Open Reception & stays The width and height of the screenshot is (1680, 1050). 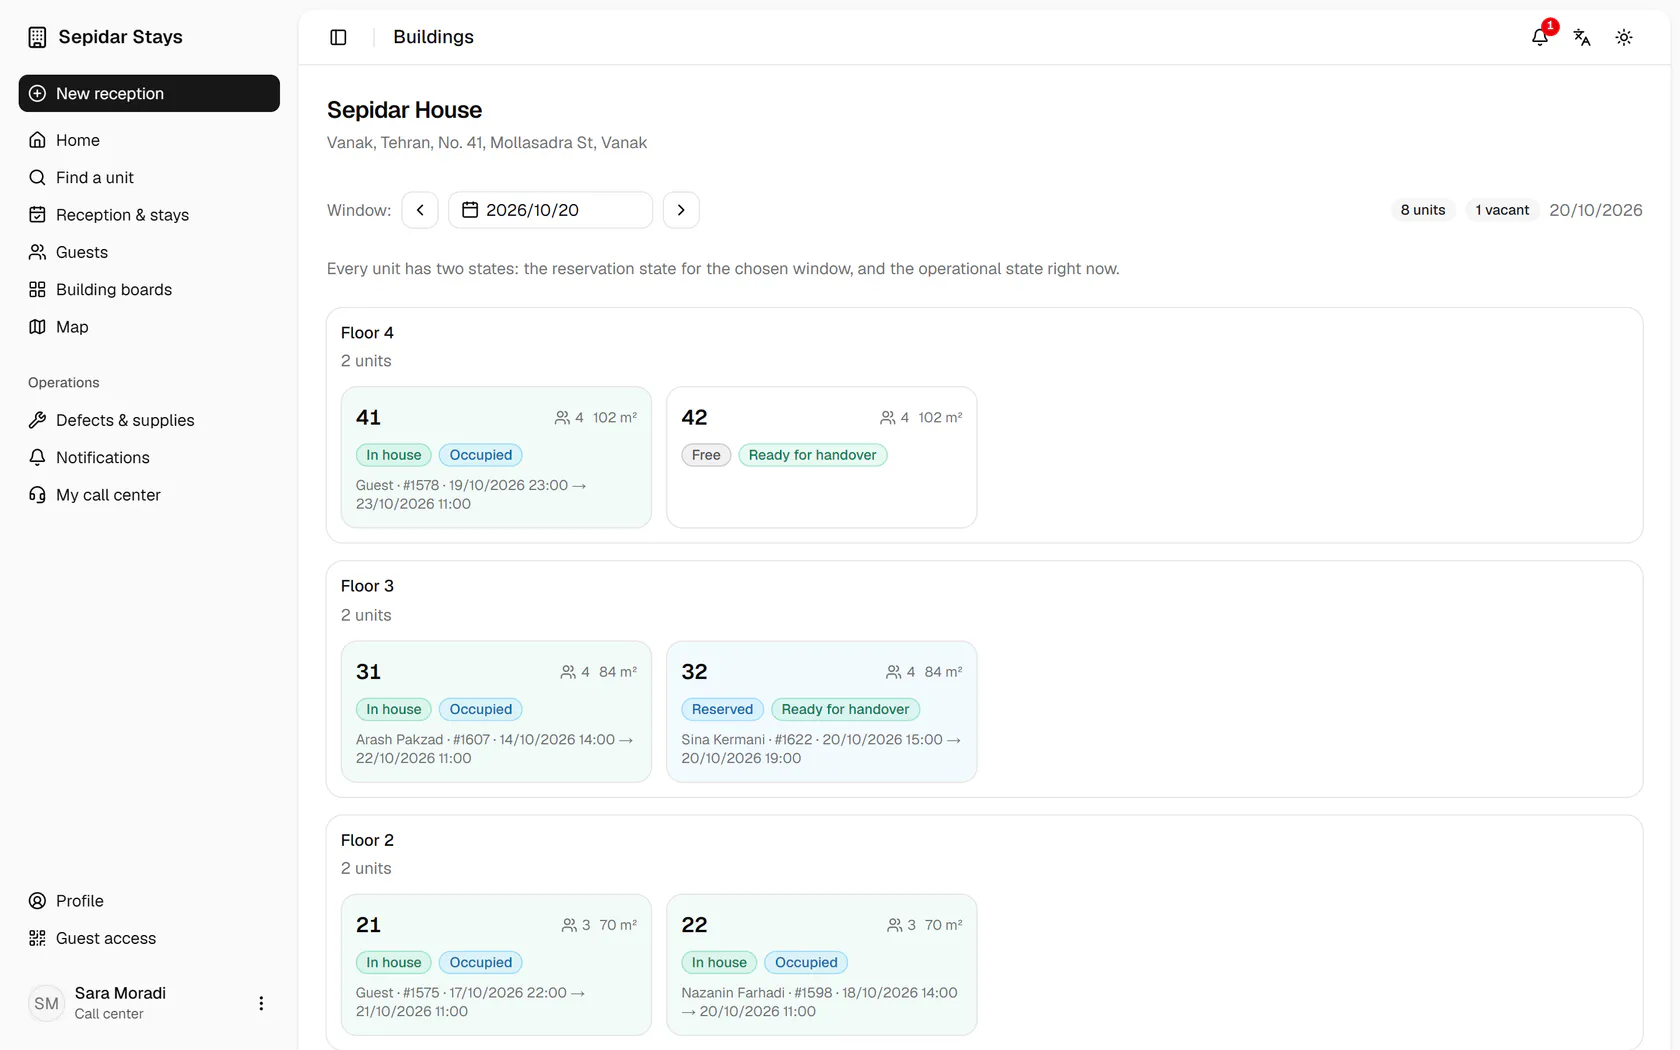(149, 215)
